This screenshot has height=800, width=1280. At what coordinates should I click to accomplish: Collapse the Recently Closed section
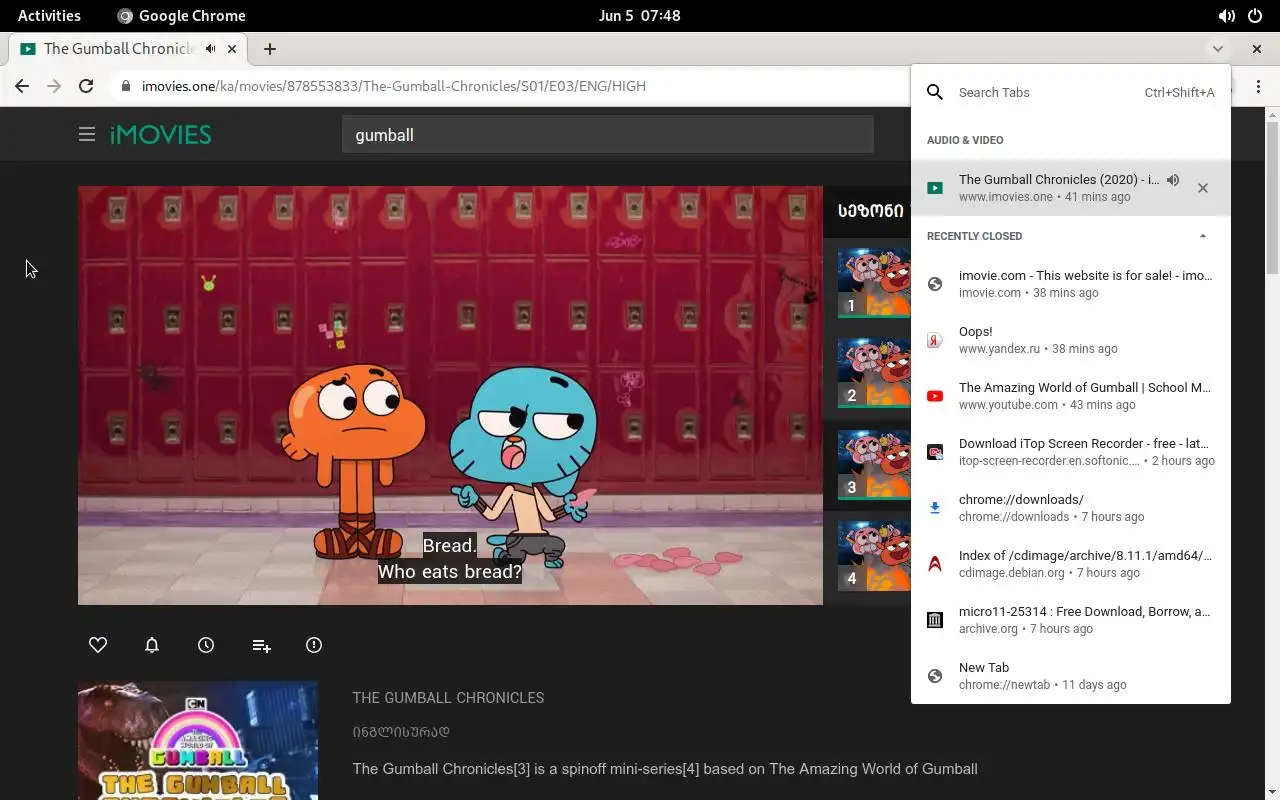(1203, 236)
